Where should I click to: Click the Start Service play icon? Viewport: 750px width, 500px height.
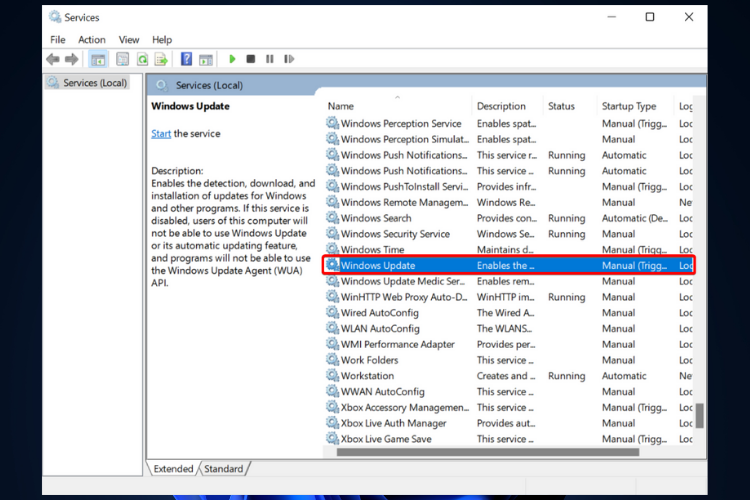(x=232, y=60)
